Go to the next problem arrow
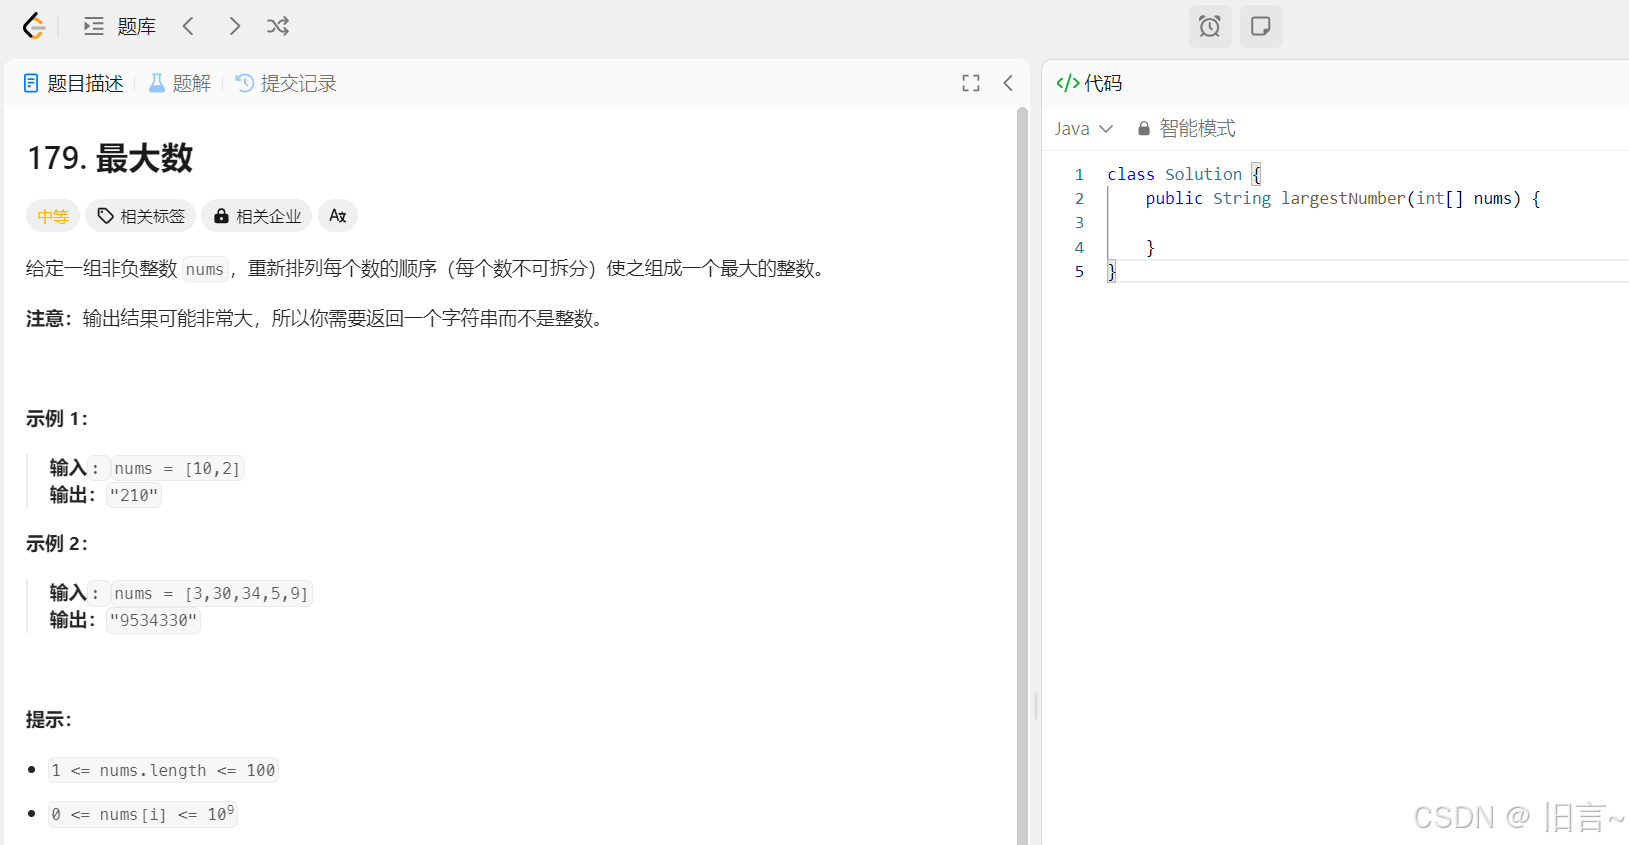Screen dimensions: 1629x845 234,26
